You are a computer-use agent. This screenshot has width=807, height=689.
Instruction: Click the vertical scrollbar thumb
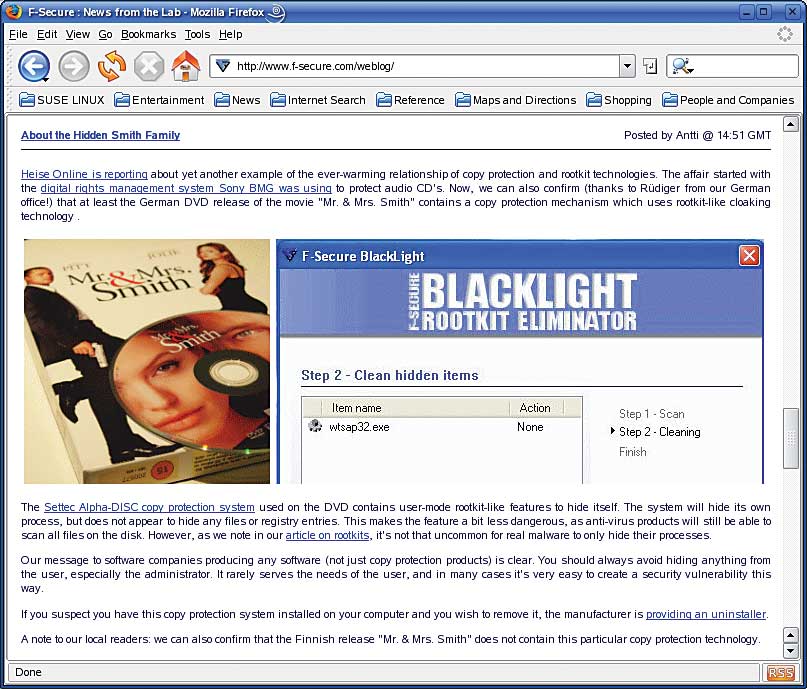click(x=791, y=438)
